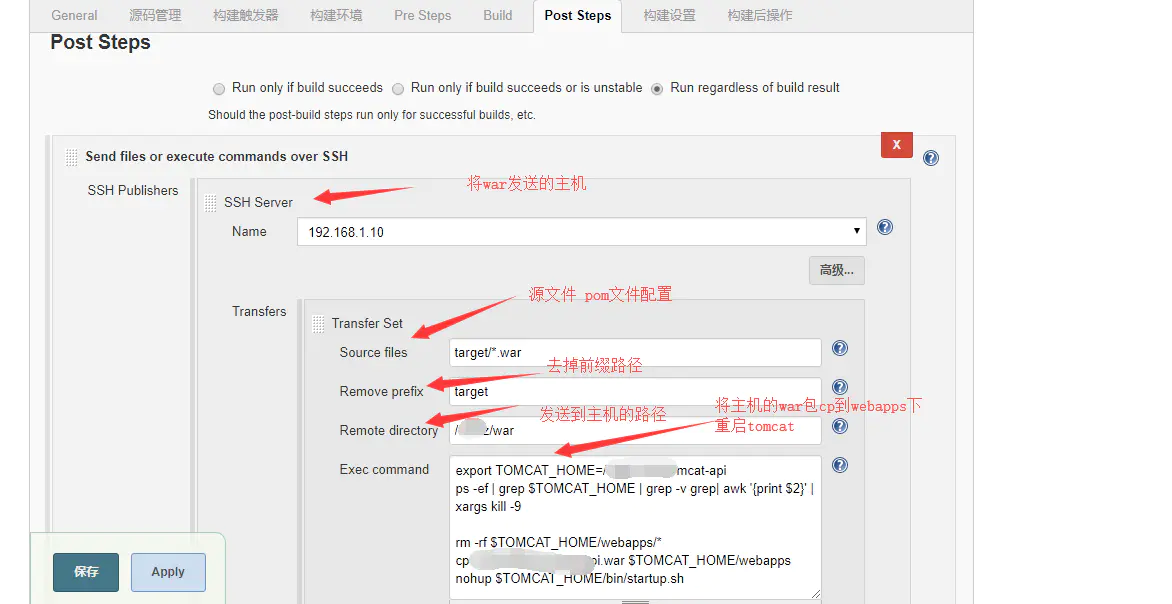Open help for SSH Server Name
The height and width of the screenshot is (604, 1172).
click(x=885, y=227)
